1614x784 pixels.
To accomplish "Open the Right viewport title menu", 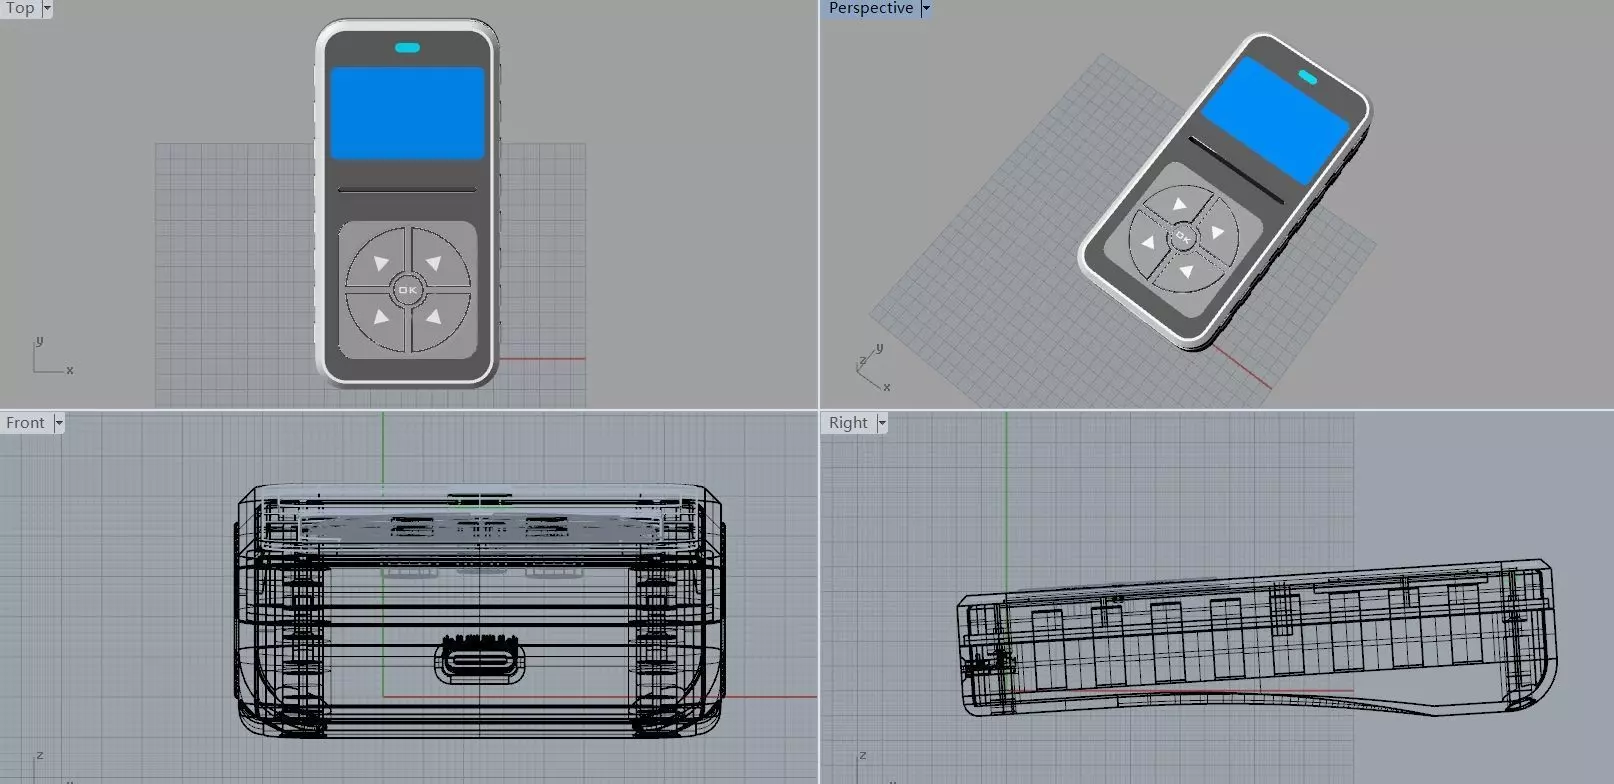I will pos(848,423).
